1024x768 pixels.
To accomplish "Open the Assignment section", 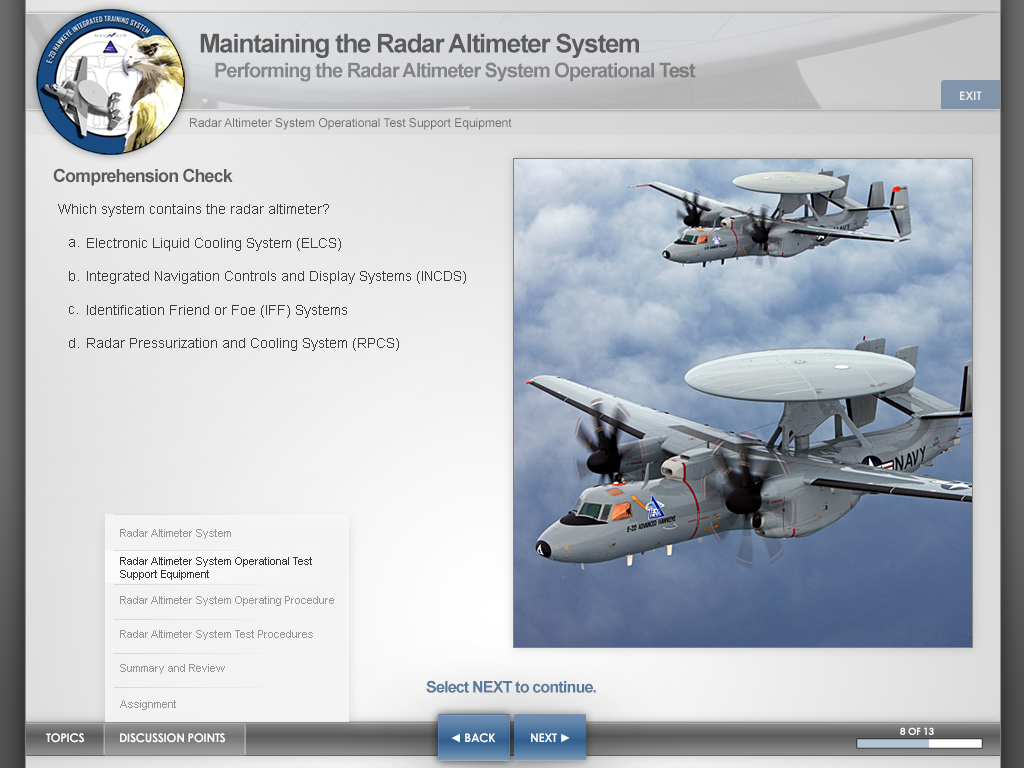I will pos(148,704).
